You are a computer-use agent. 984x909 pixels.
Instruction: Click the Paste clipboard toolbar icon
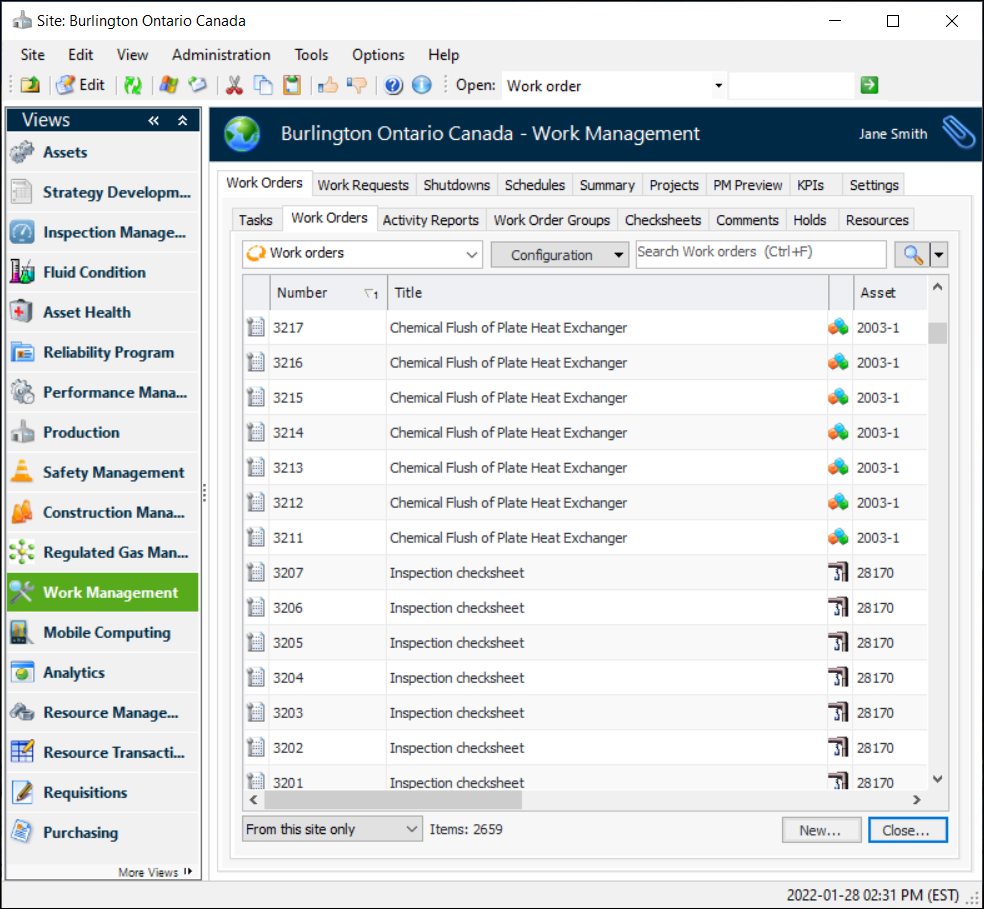click(x=291, y=86)
